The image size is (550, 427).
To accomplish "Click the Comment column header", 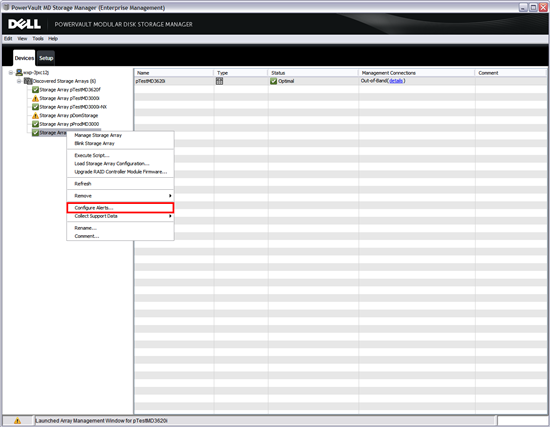I will 511,73.
